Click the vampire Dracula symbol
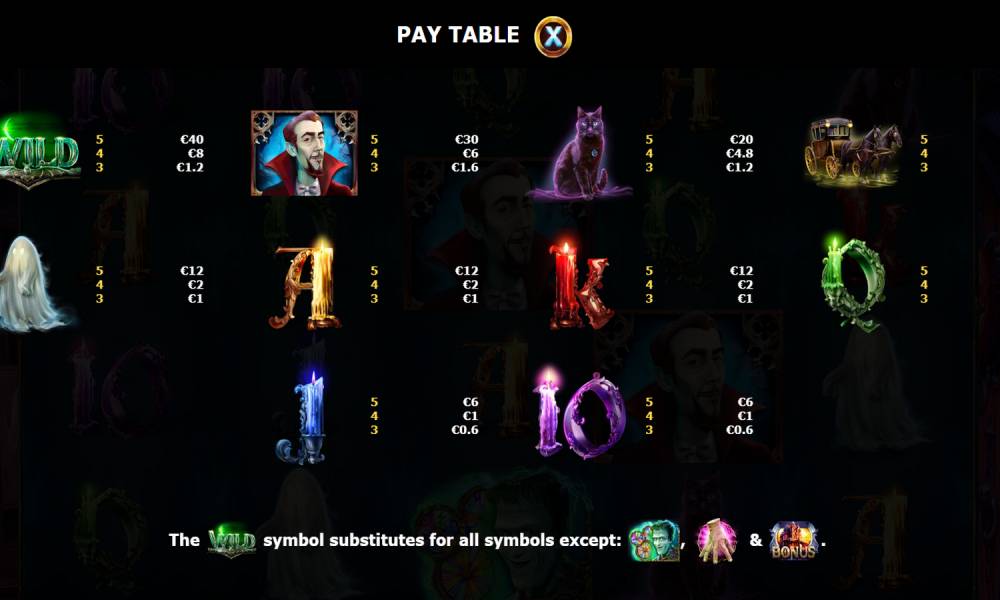Image resolution: width=1000 pixels, height=600 pixels. coord(304,153)
